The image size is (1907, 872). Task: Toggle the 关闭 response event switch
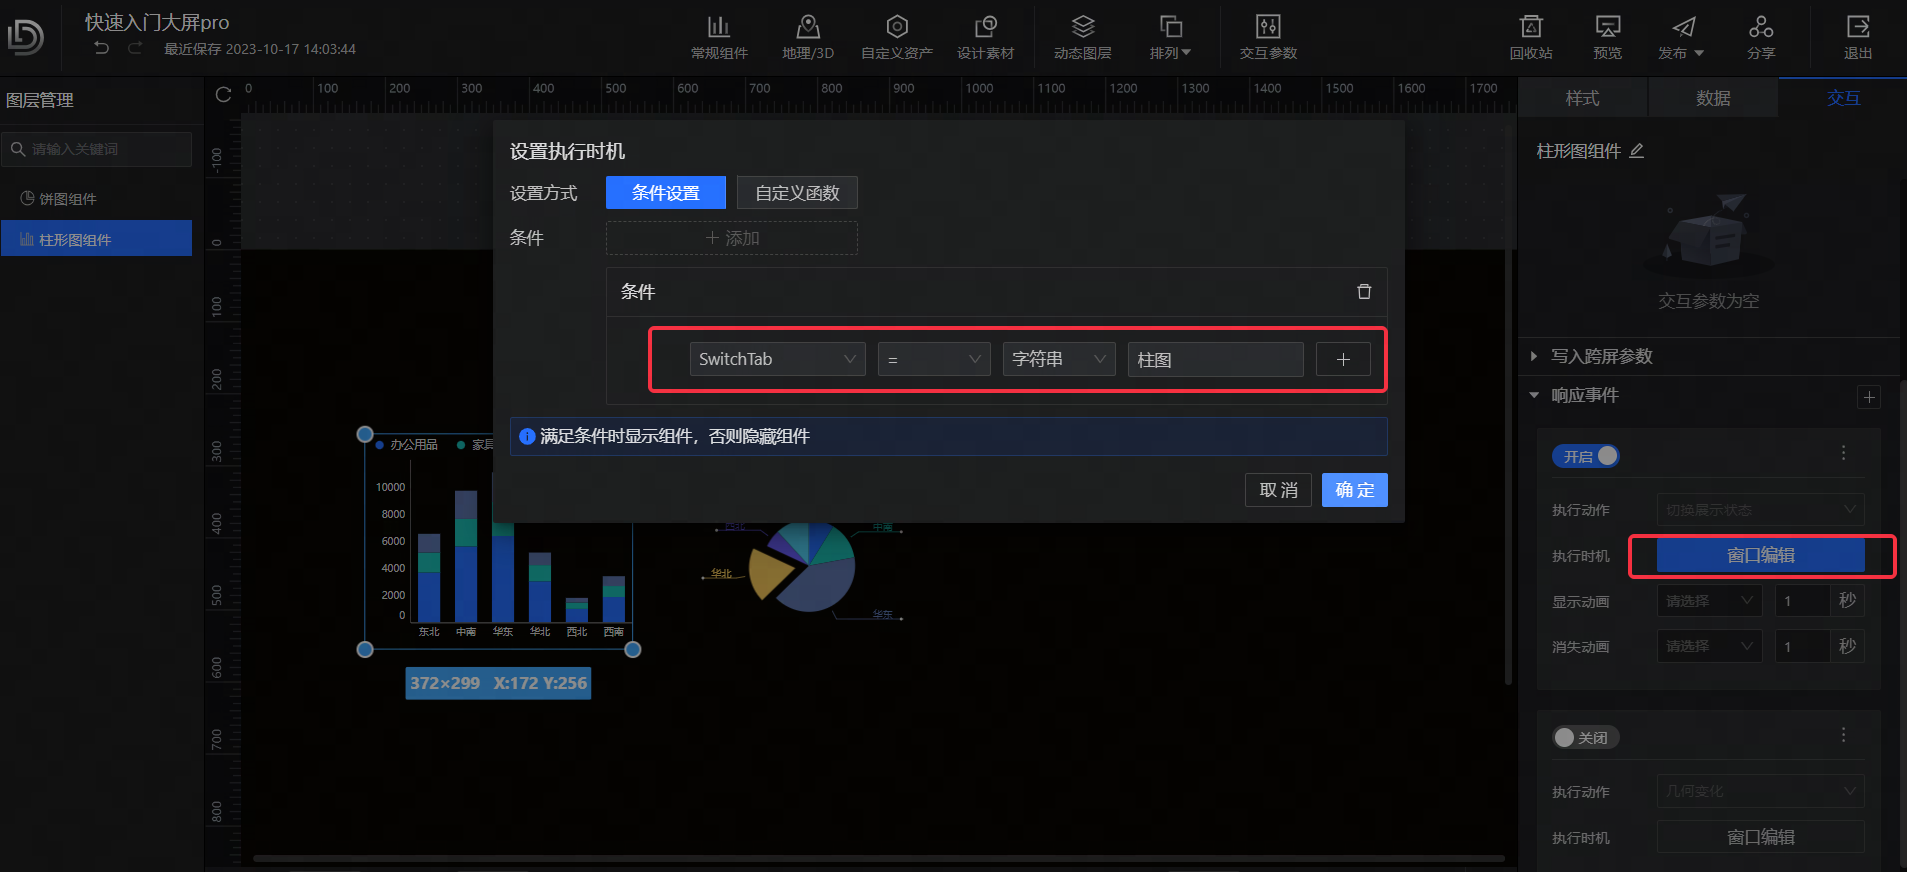pyautogui.click(x=1585, y=738)
